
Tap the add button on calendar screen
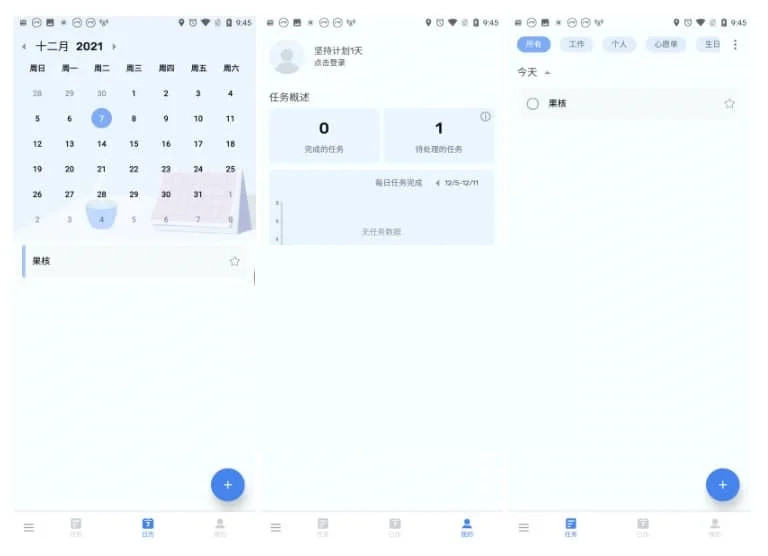(x=227, y=484)
